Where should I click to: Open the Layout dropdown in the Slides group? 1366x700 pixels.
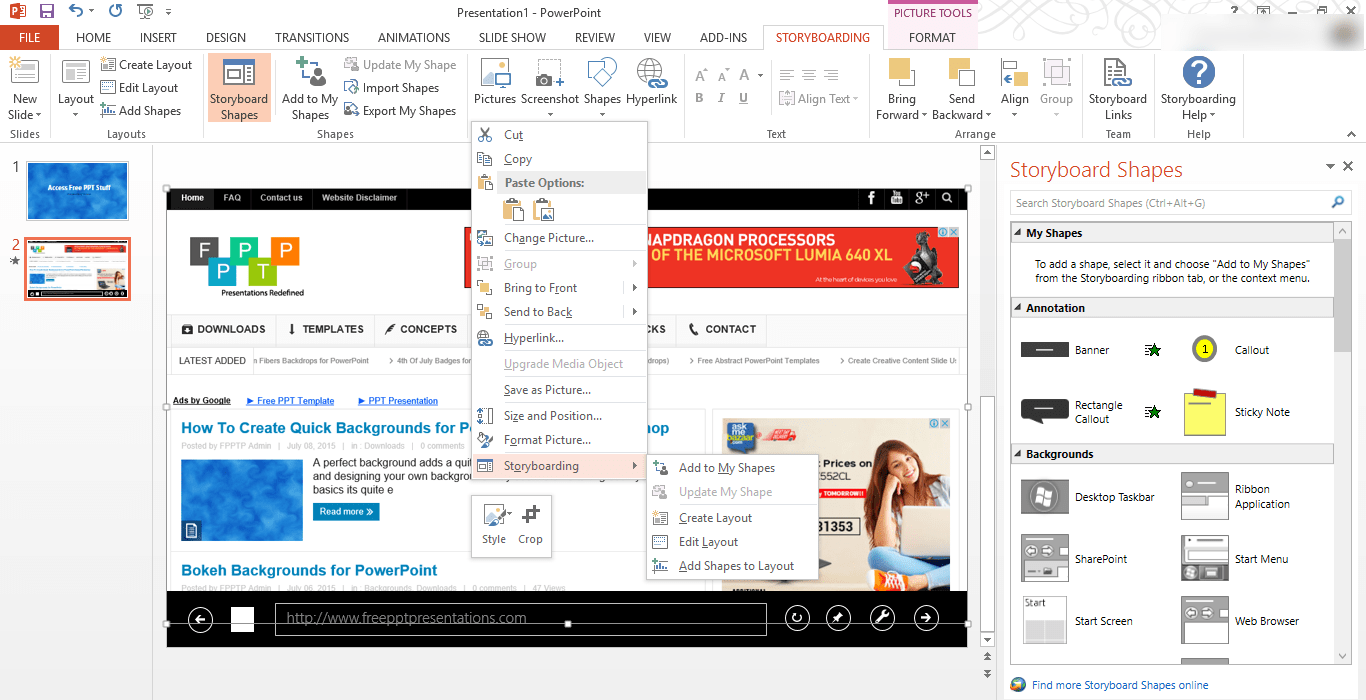(76, 106)
